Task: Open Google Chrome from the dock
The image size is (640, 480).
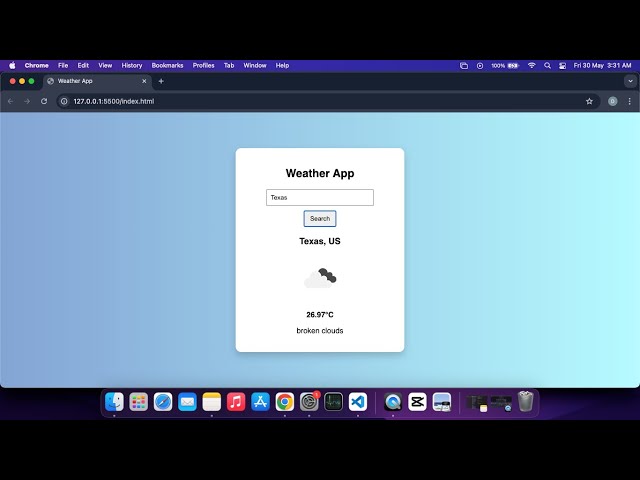Action: tap(284, 402)
